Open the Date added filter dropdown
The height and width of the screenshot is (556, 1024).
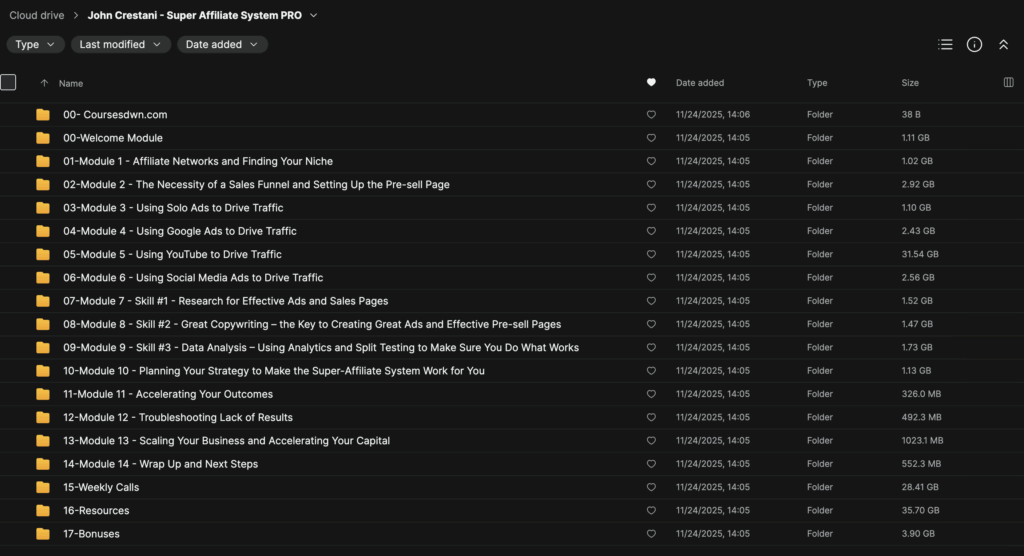pos(222,44)
